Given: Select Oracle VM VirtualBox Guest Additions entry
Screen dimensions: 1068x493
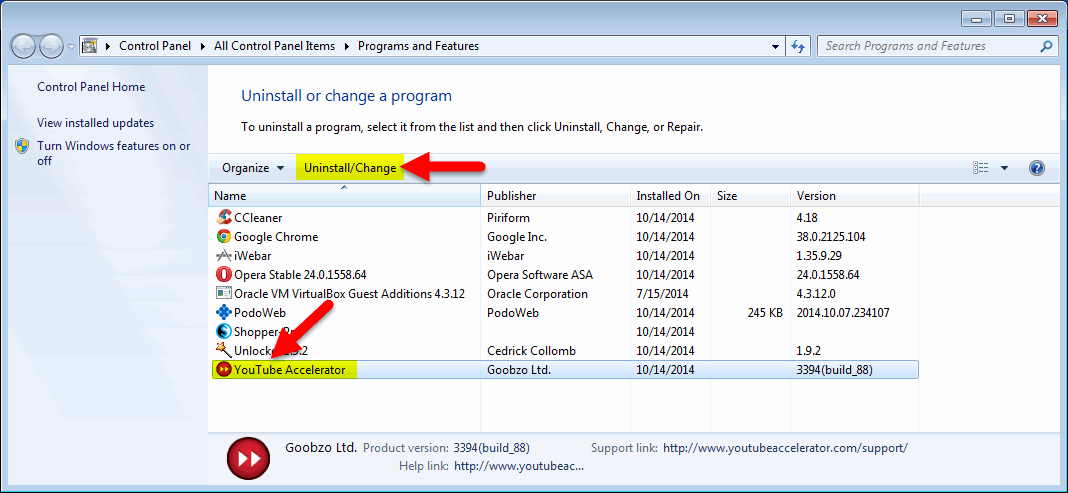Looking at the screenshot, I should (349, 294).
